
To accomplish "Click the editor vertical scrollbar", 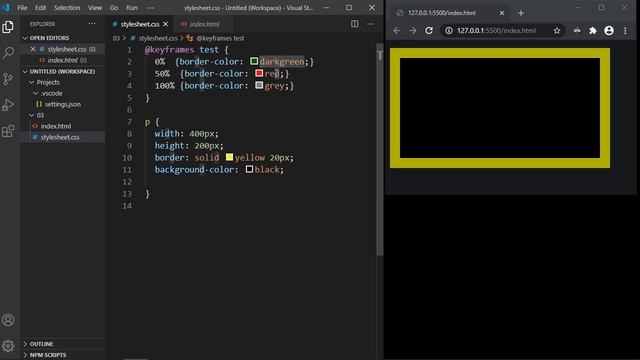I will (380, 149).
